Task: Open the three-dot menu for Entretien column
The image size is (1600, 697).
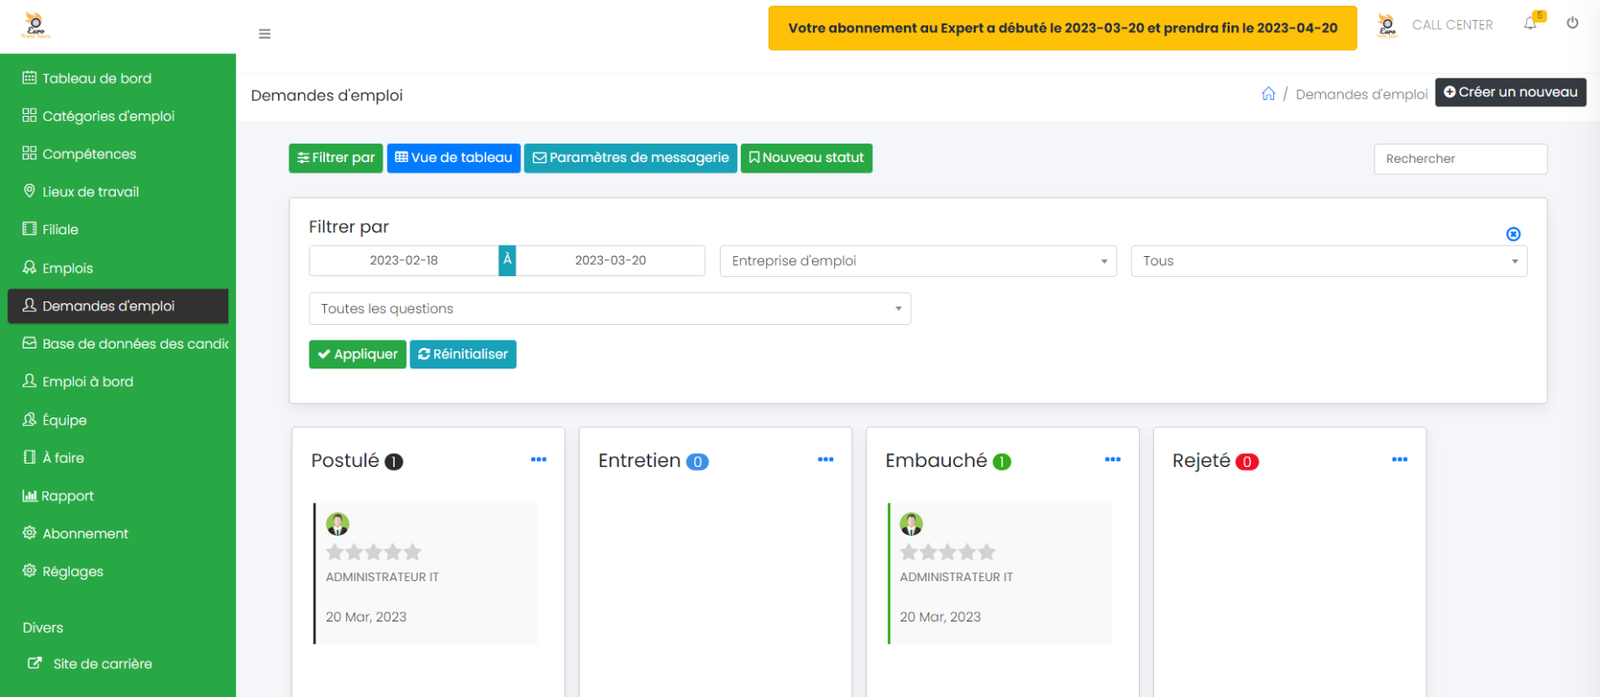Action: 825,460
